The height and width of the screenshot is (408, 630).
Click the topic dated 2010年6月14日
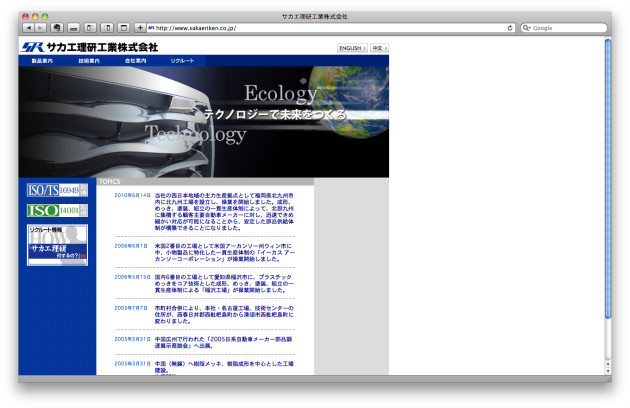point(224,211)
